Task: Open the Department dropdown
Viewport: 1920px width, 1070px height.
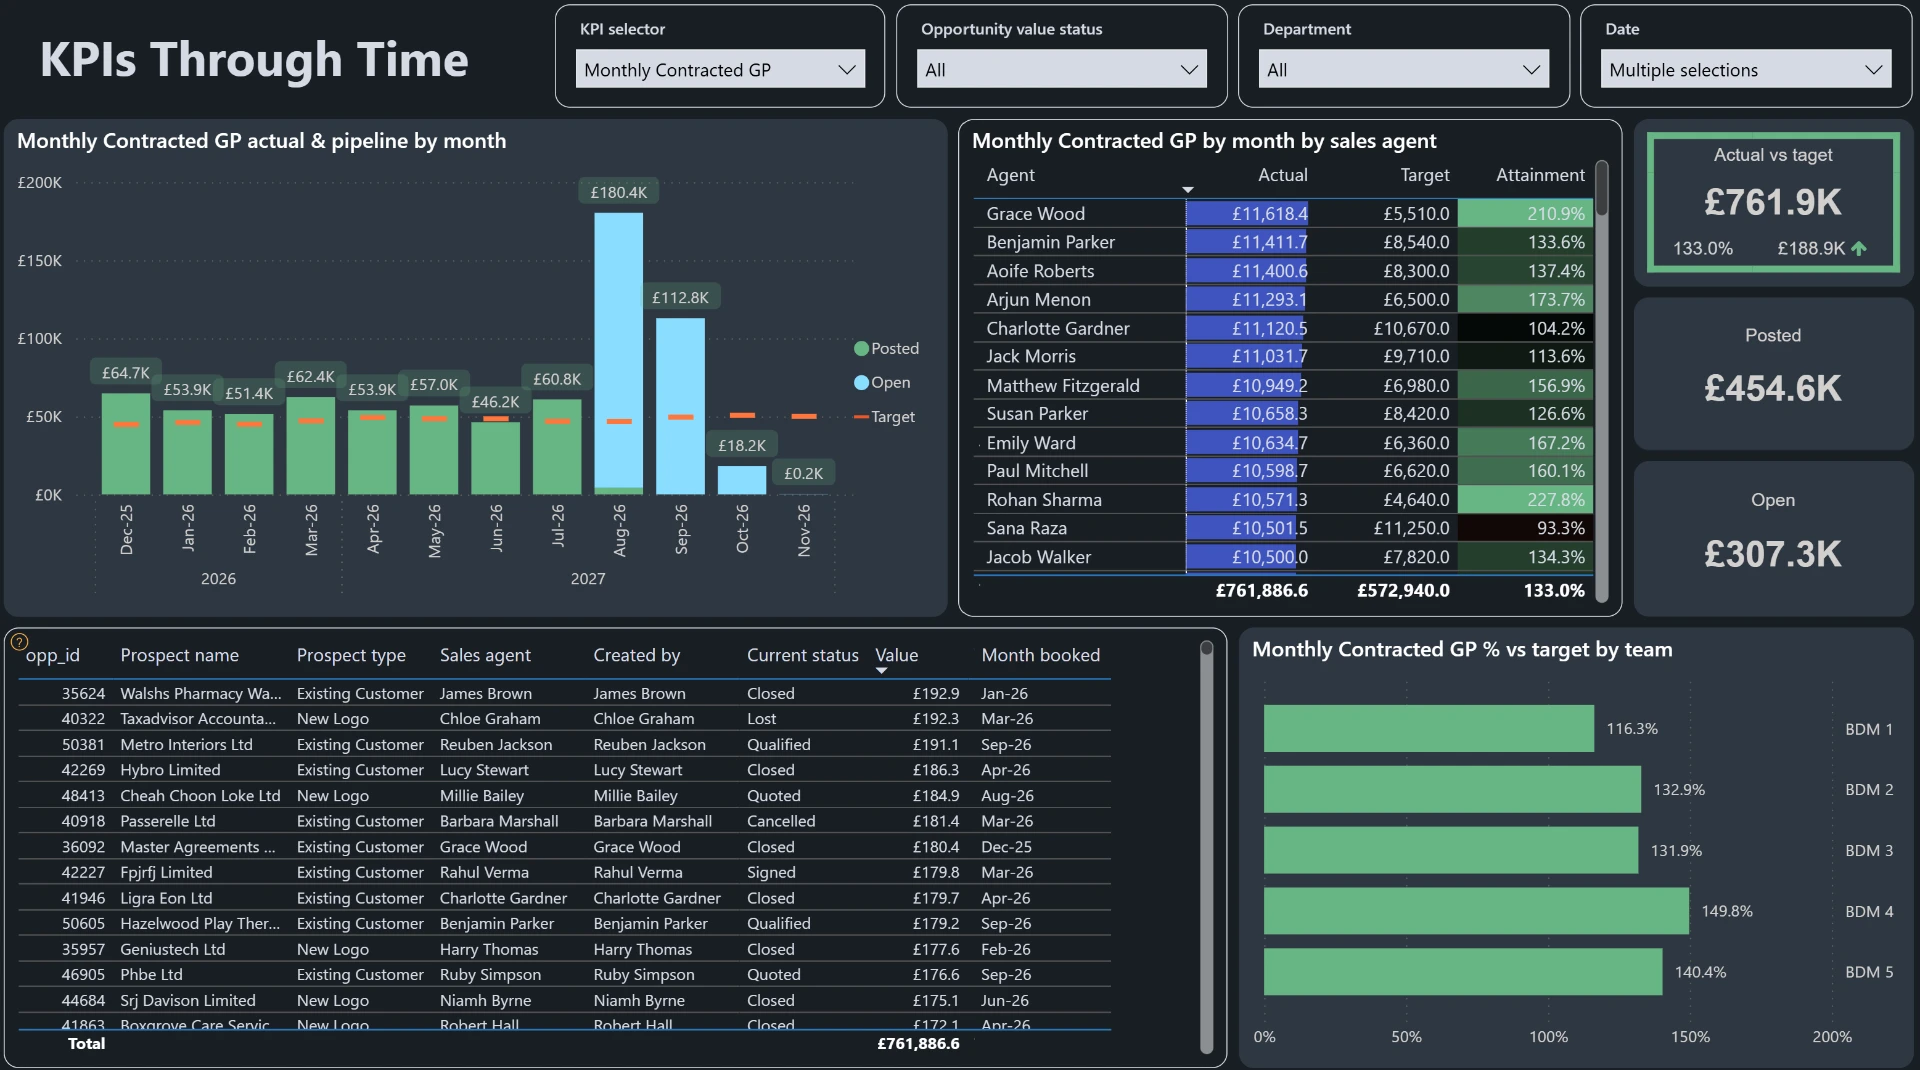Action: (1404, 70)
